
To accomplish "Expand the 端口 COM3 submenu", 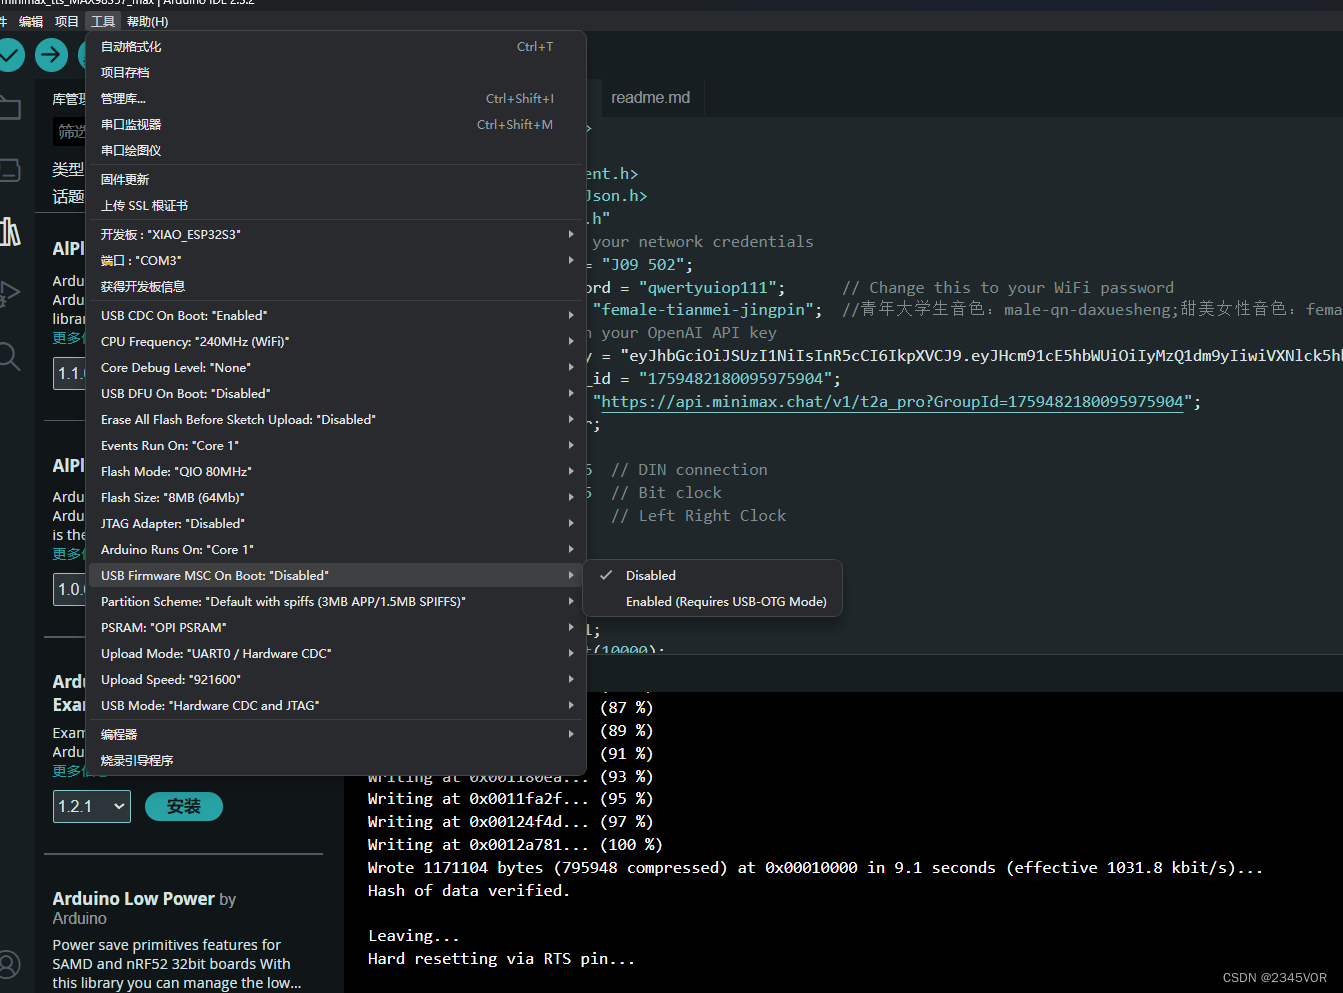I will [336, 260].
